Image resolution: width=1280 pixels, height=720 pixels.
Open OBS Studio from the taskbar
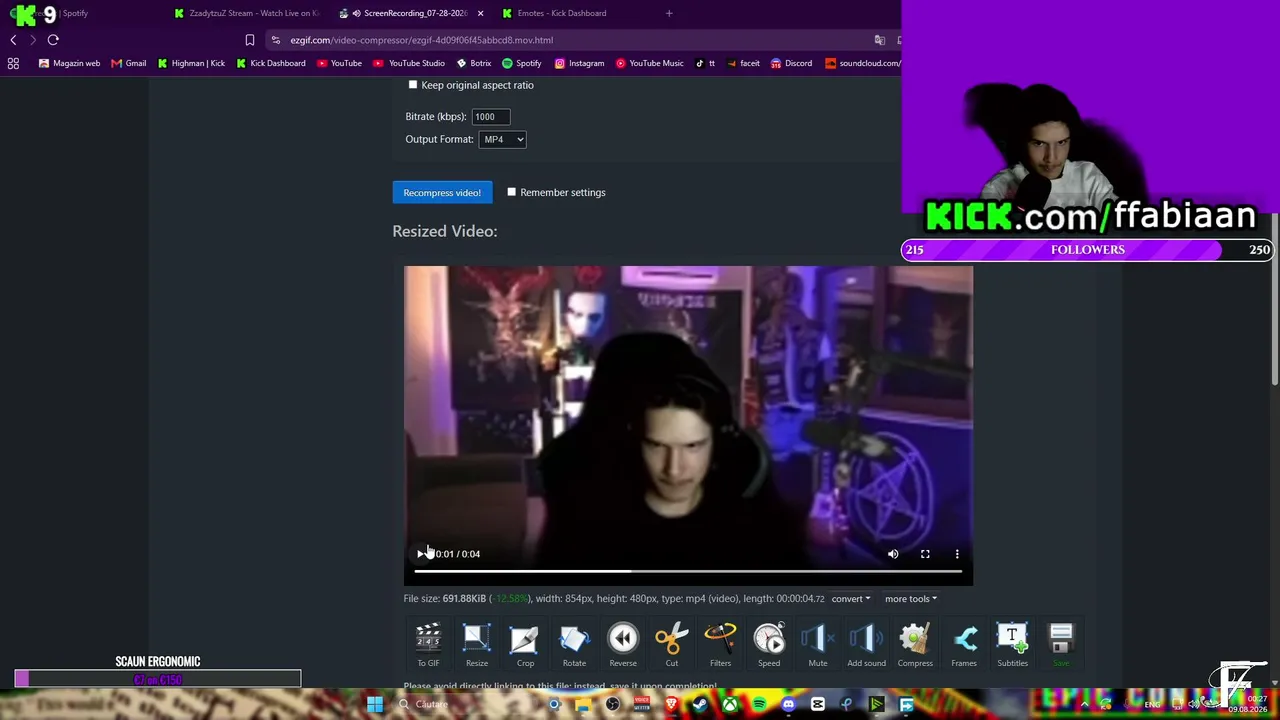(x=612, y=705)
